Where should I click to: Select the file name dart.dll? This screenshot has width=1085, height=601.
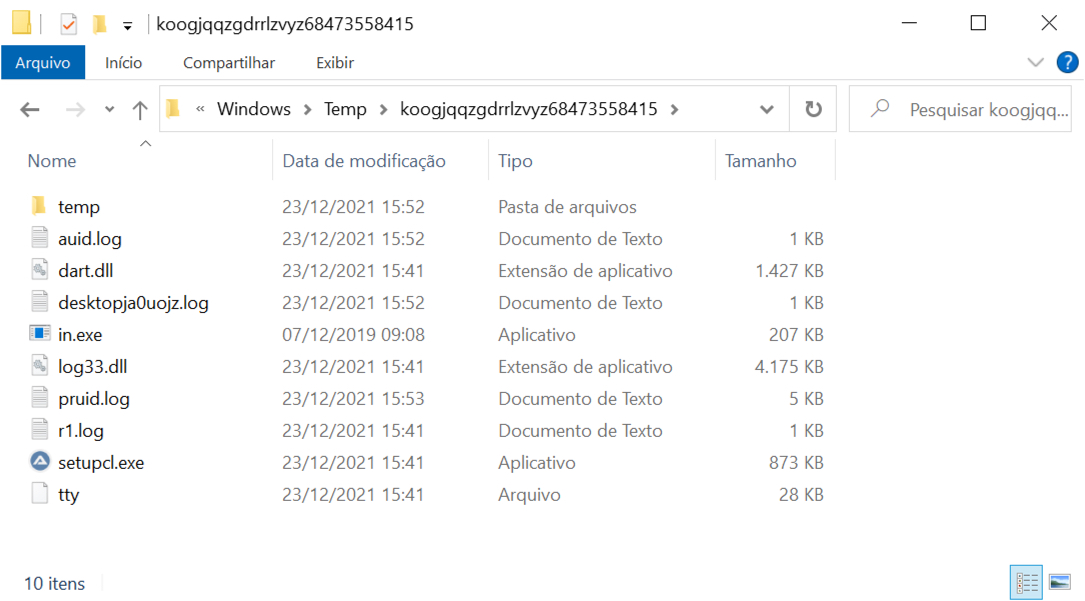tap(86, 270)
